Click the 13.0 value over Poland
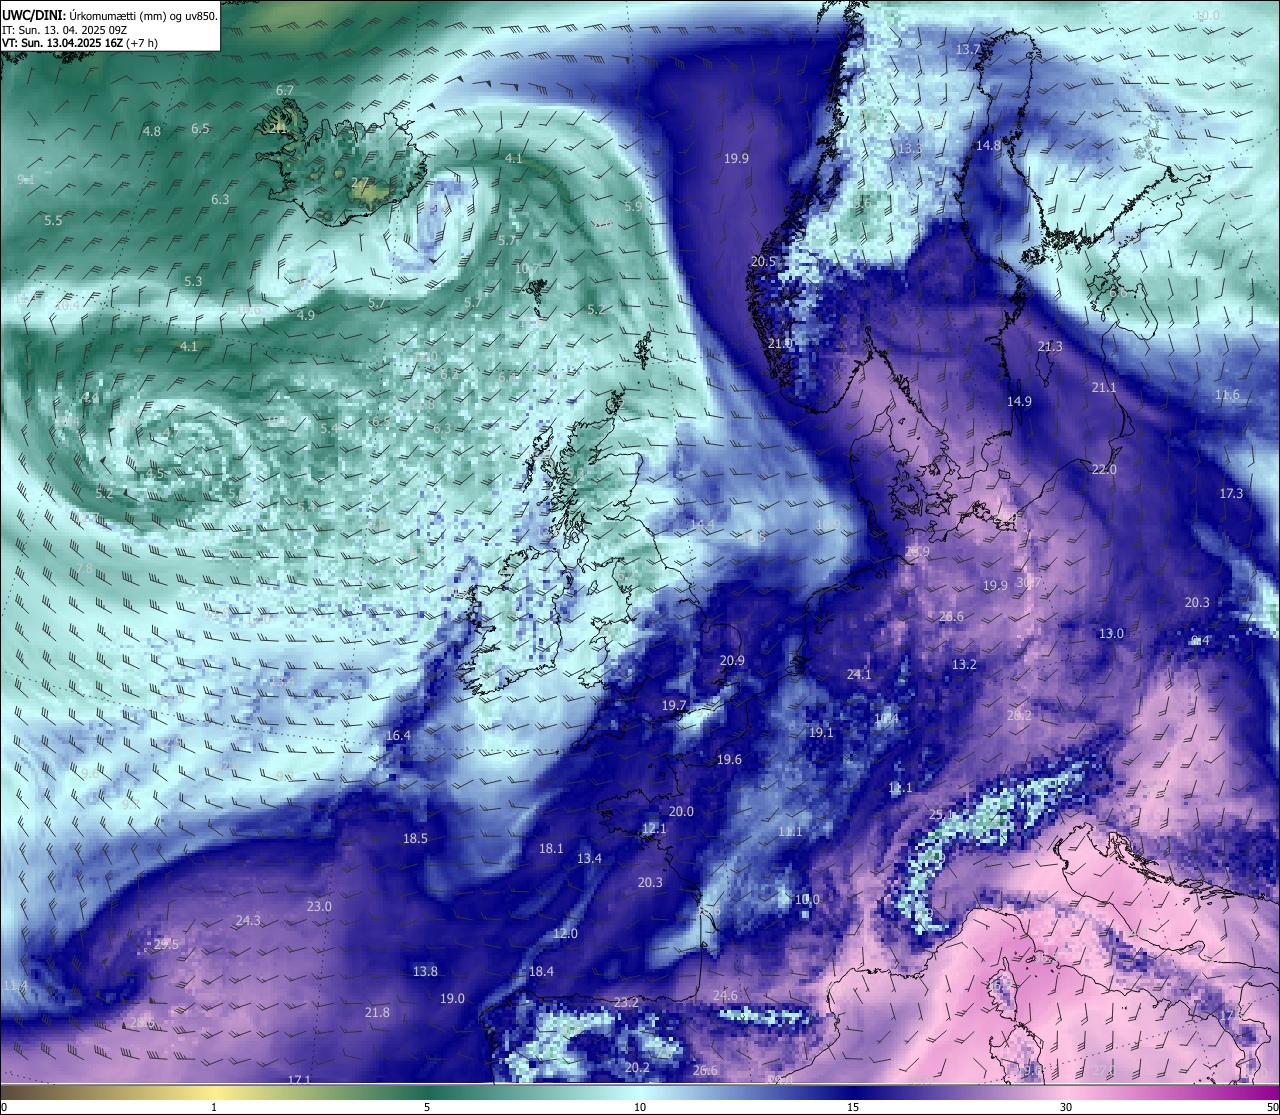The height and width of the screenshot is (1115, 1280). tap(1111, 633)
